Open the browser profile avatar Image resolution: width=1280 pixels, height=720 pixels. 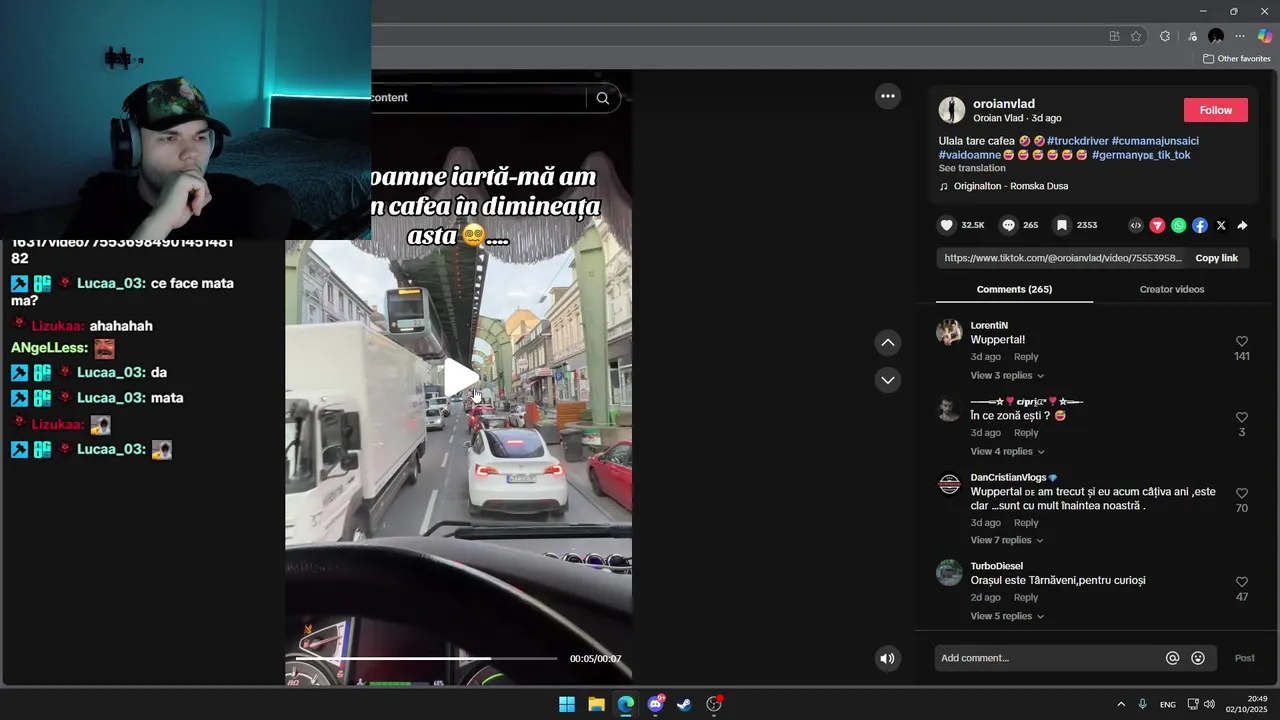(1216, 36)
